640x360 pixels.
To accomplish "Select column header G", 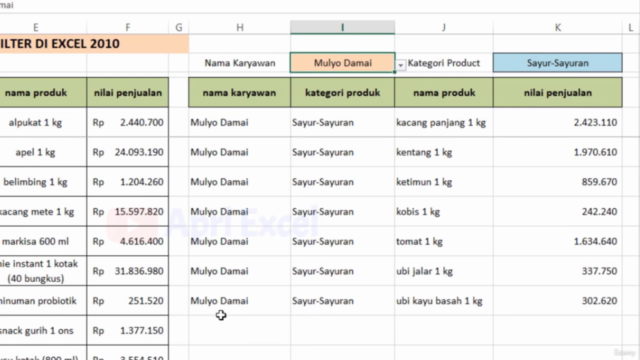I will [x=179, y=27].
